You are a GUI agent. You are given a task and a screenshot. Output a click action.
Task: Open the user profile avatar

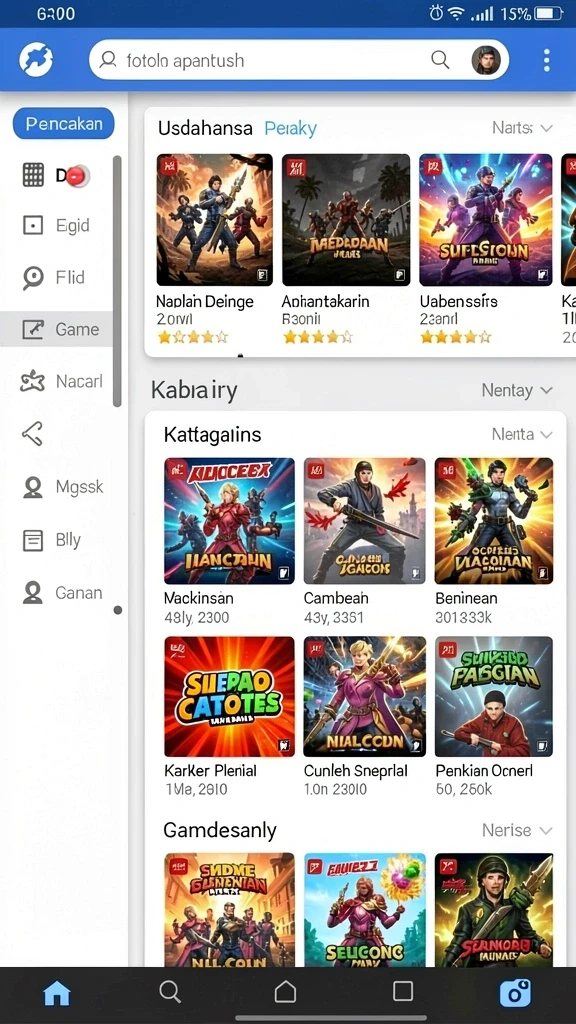[486, 60]
